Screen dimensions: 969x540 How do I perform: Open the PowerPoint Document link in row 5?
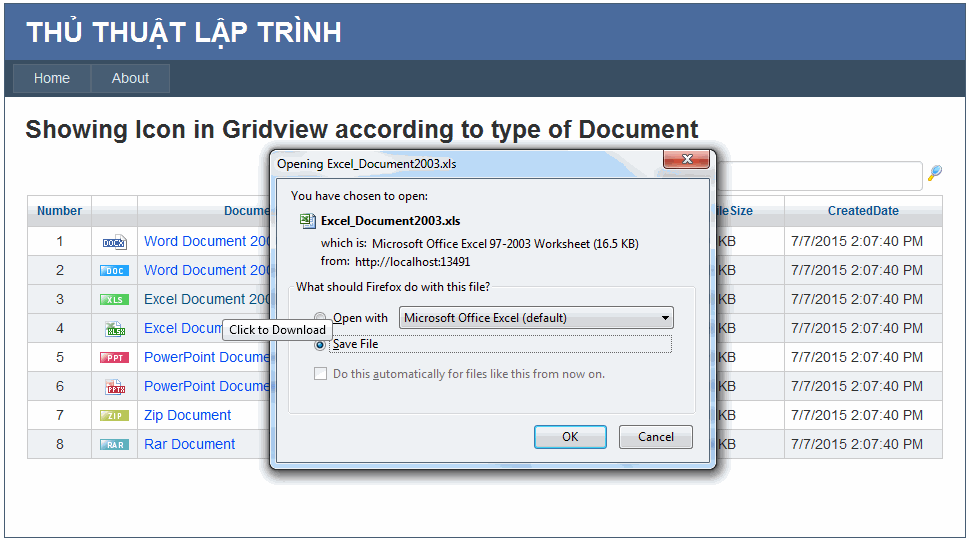pyautogui.click(x=207, y=357)
